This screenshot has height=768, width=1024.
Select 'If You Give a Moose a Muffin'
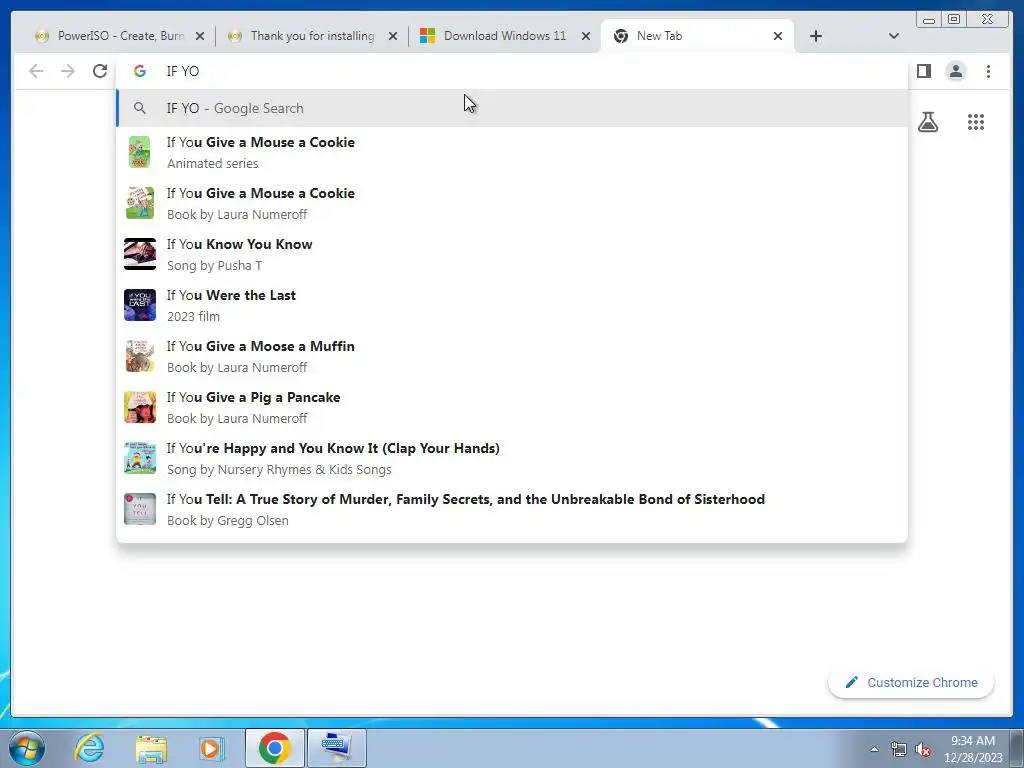point(512,356)
